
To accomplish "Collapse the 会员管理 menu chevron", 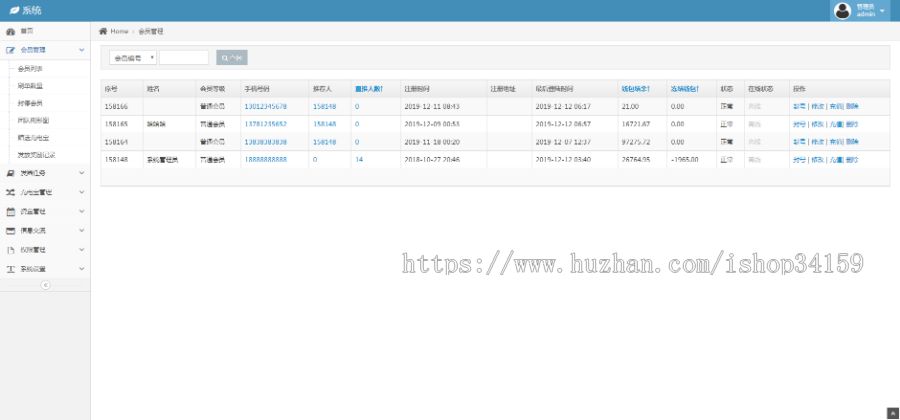I will (x=82, y=50).
